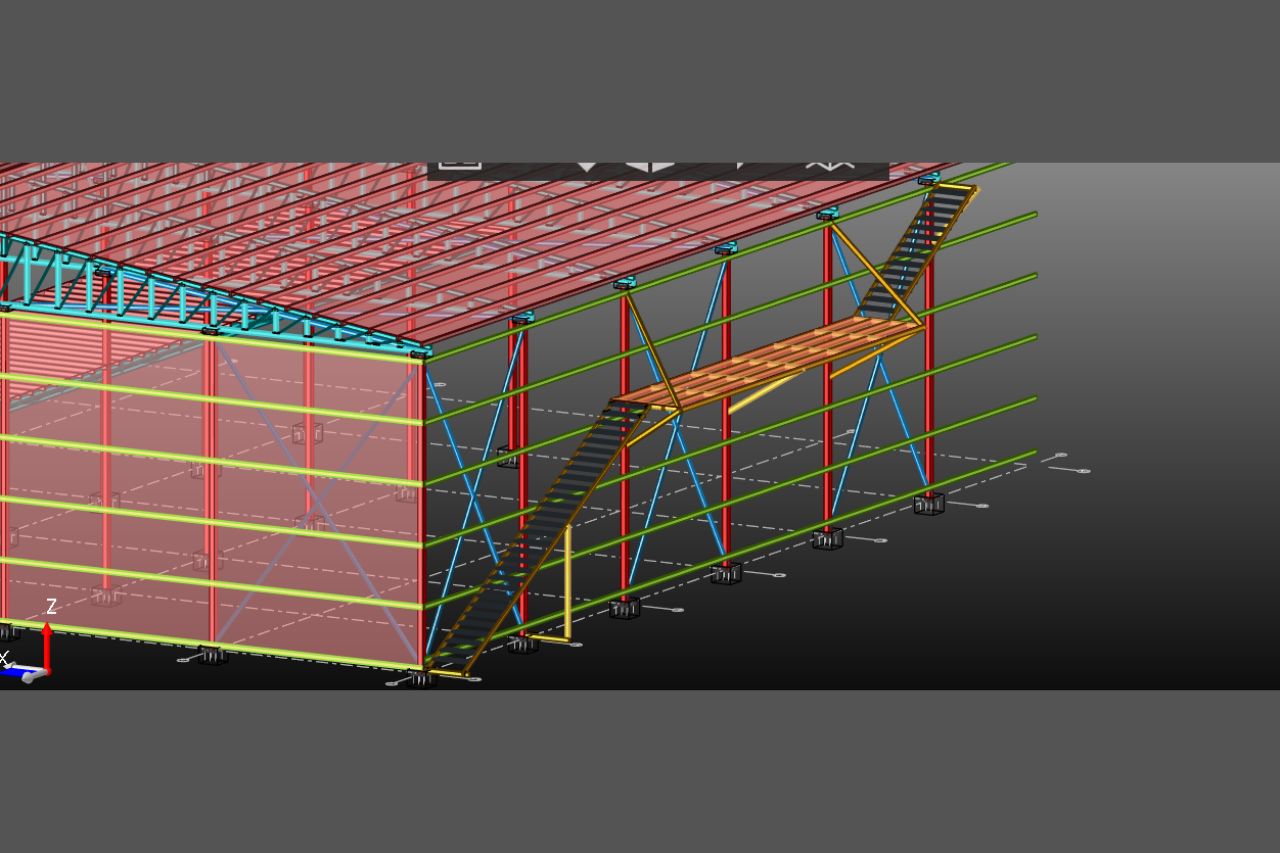Click the red Z axis arrow of the gizmo
The width and height of the screenshot is (1280, 853).
(x=46, y=647)
